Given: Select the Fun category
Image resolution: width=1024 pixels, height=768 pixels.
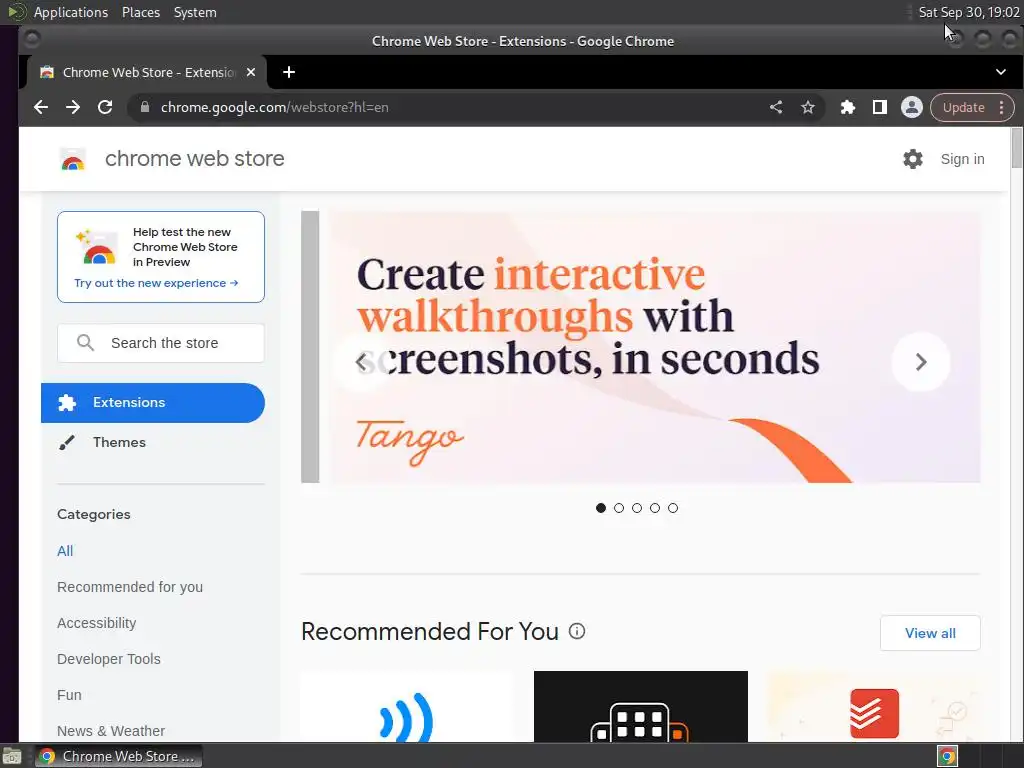Looking at the screenshot, I should 69,694.
